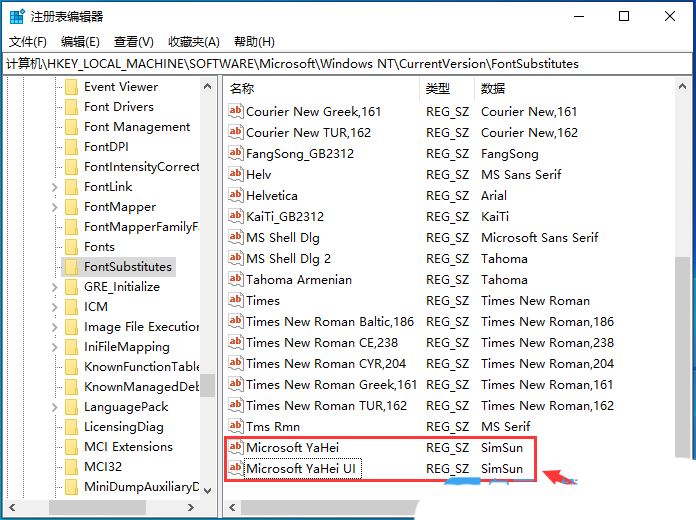Click the registry path address bar
Image resolution: width=696 pixels, height=520 pixels.
coord(348,64)
